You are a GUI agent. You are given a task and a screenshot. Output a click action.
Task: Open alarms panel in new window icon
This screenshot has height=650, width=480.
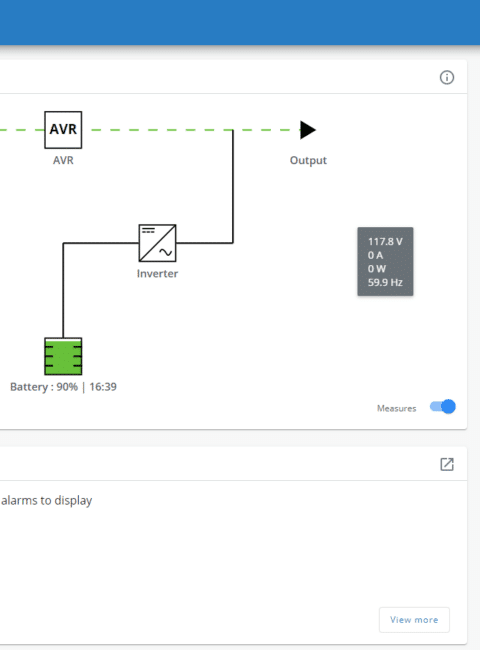[x=447, y=464]
